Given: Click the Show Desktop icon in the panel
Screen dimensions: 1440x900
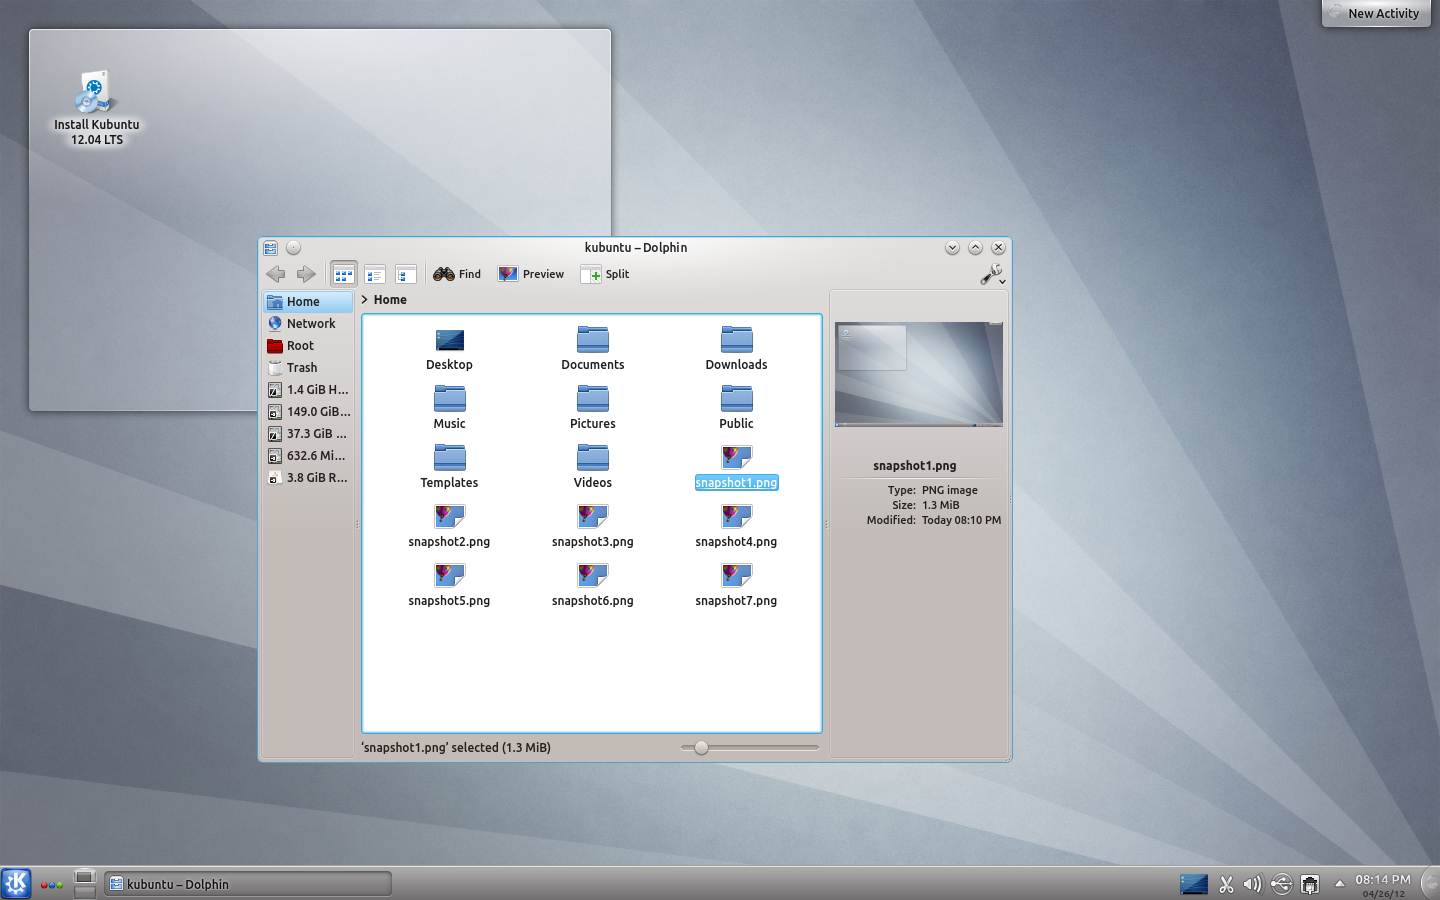Looking at the screenshot, I should [85, 884].
